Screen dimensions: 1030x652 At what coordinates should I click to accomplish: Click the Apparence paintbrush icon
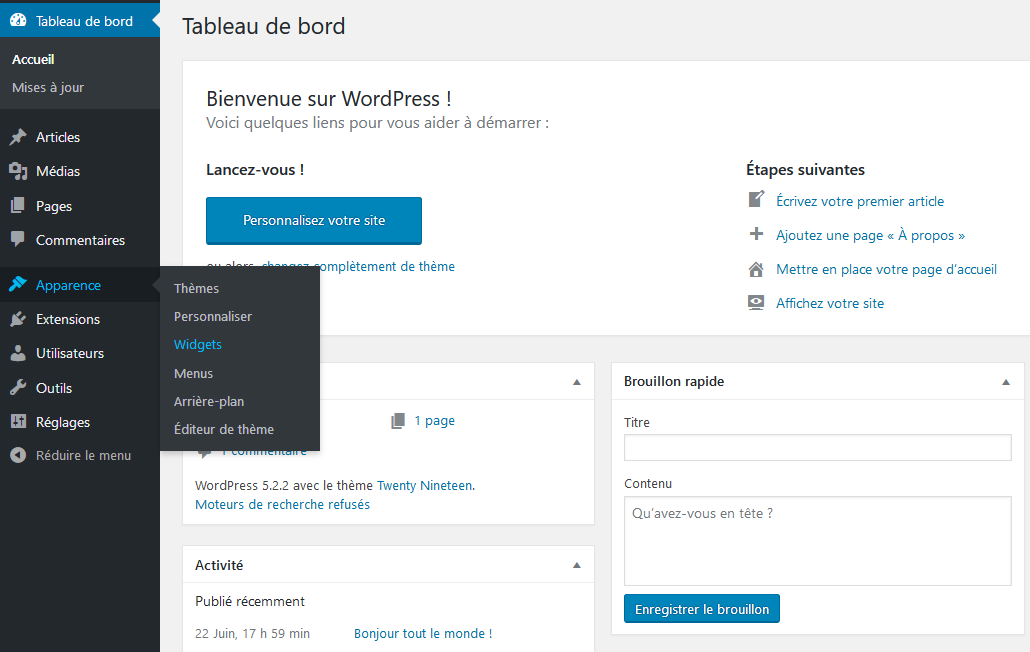(18, 284)
